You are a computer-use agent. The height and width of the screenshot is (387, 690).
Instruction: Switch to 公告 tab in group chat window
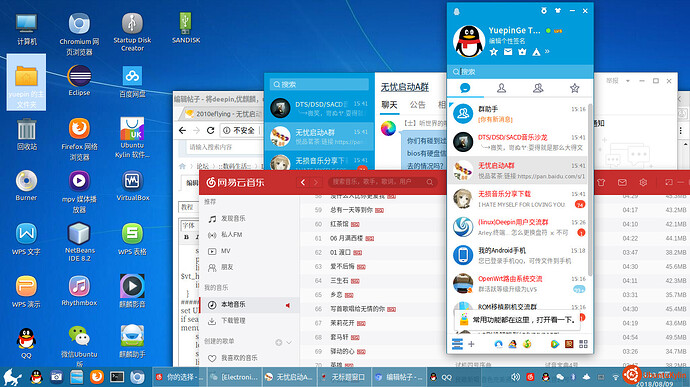pos(418,105)
